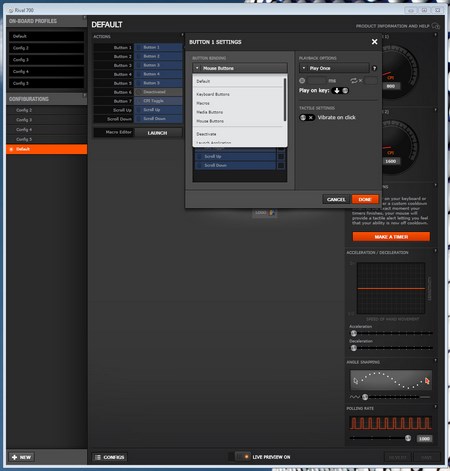Click the Done button
The height and width of the screenshot is (471, 450).
365,199
